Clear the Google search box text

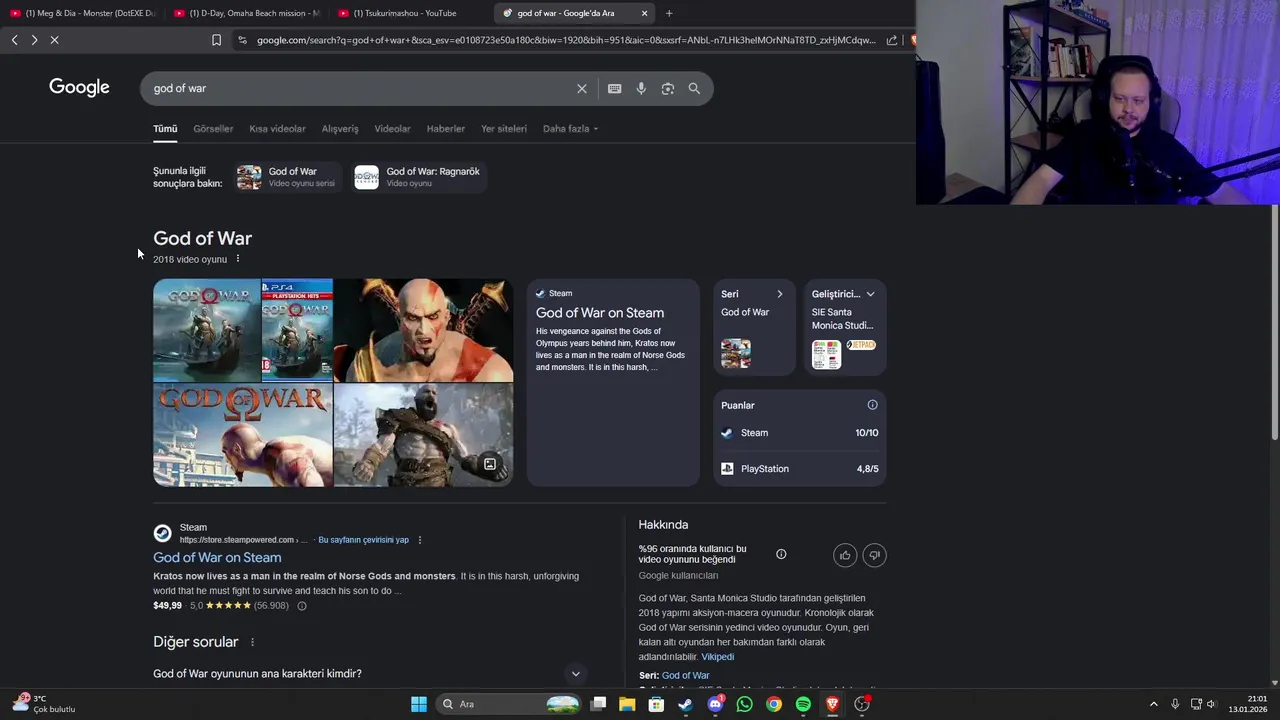click(582, 88)
